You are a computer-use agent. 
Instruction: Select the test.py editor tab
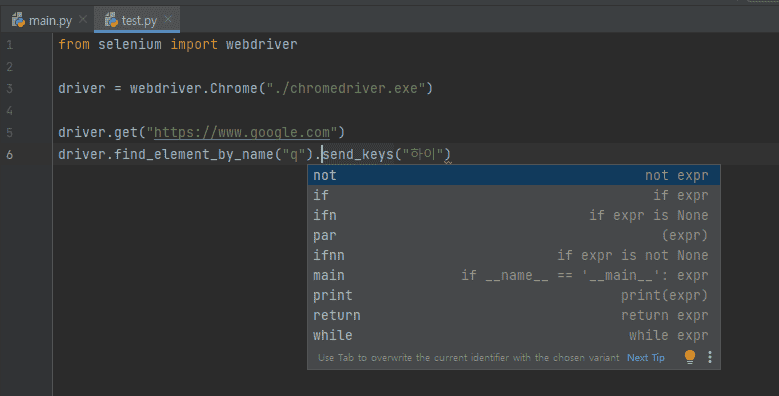(x=137, y=20)
